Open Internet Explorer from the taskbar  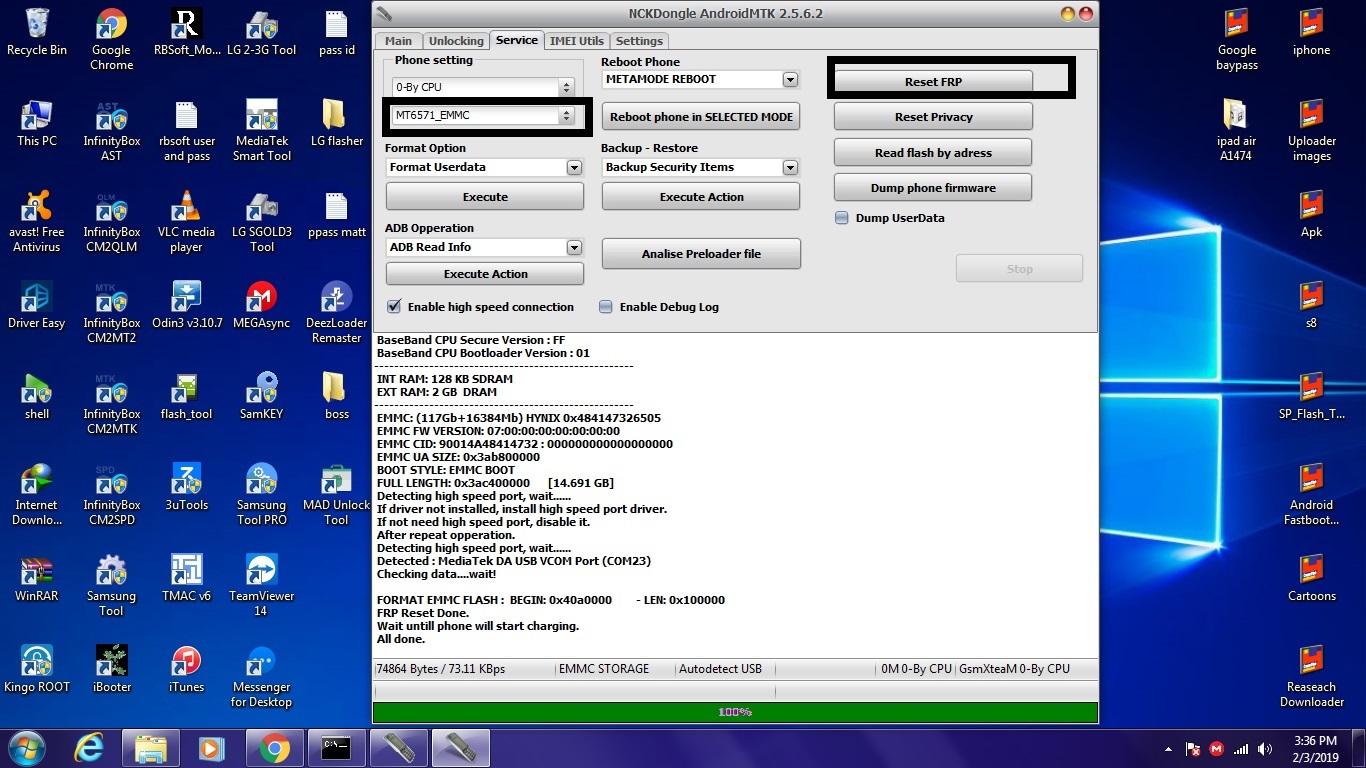pos(89,748)
